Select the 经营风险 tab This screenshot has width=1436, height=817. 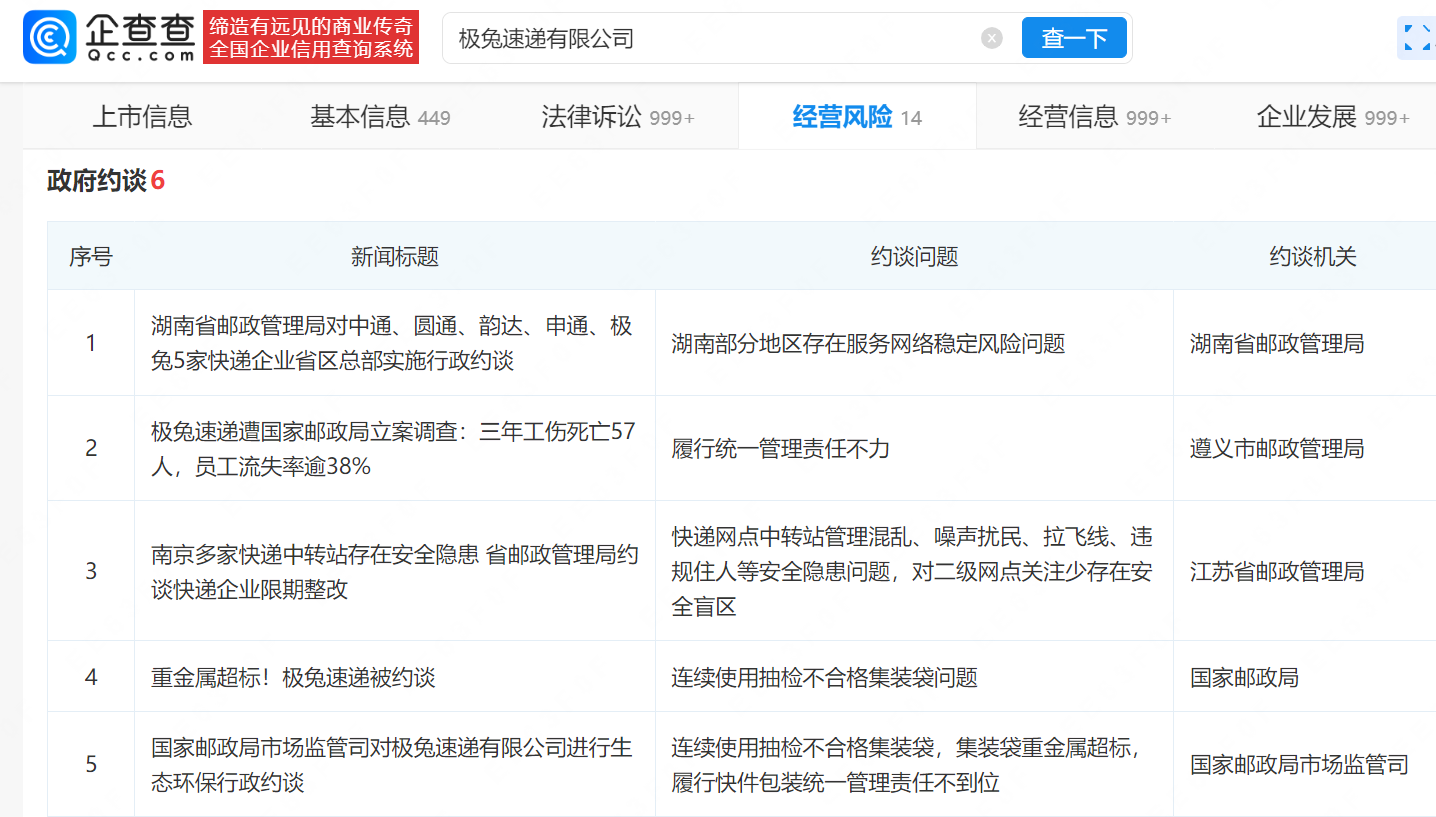coord(857,117)
